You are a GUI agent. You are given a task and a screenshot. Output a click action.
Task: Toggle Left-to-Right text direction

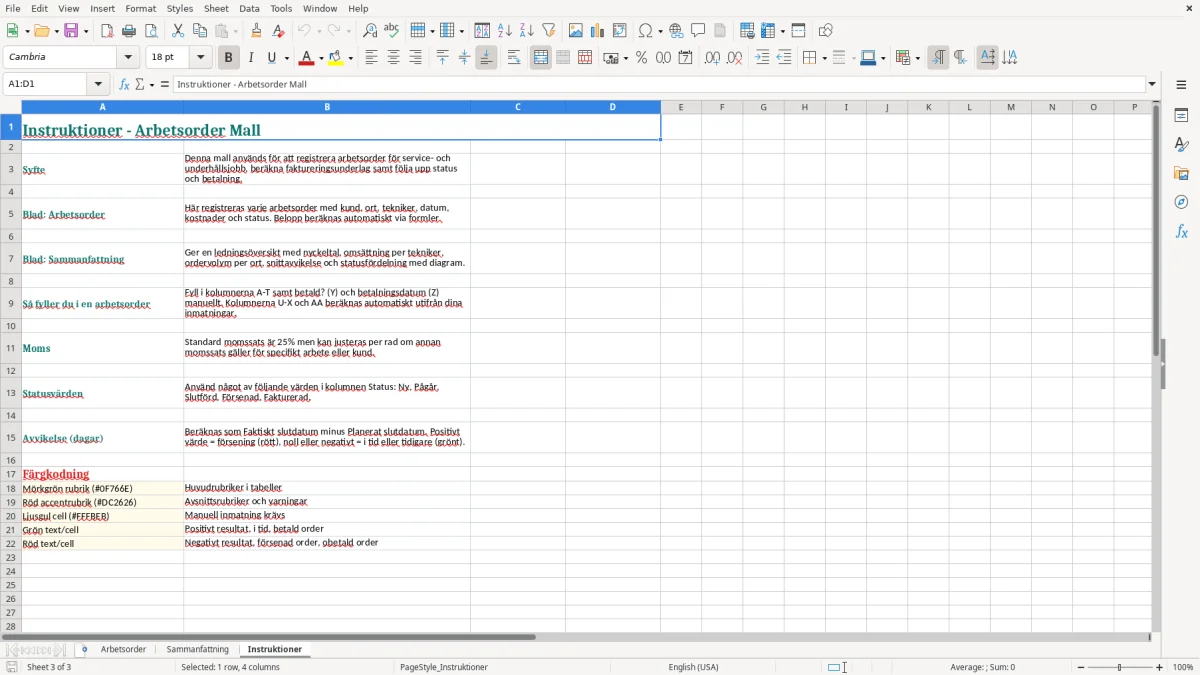(x=938, y=58)
